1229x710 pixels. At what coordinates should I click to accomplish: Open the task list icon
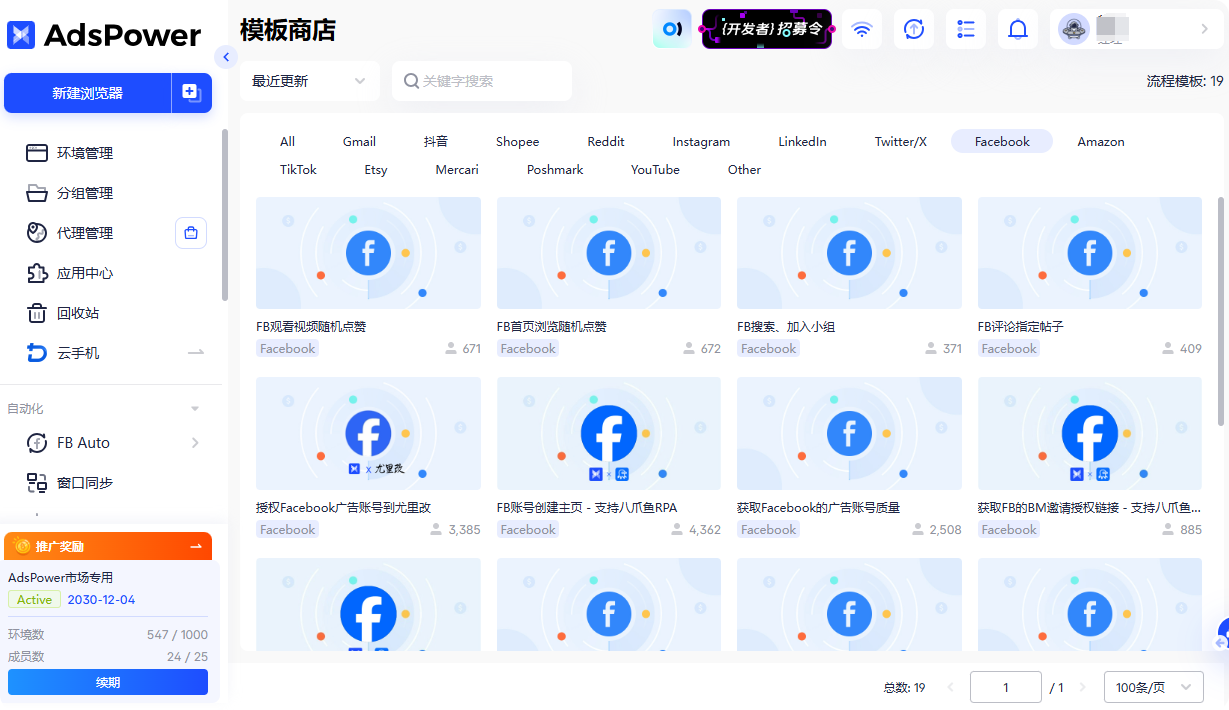pos(966,29)
